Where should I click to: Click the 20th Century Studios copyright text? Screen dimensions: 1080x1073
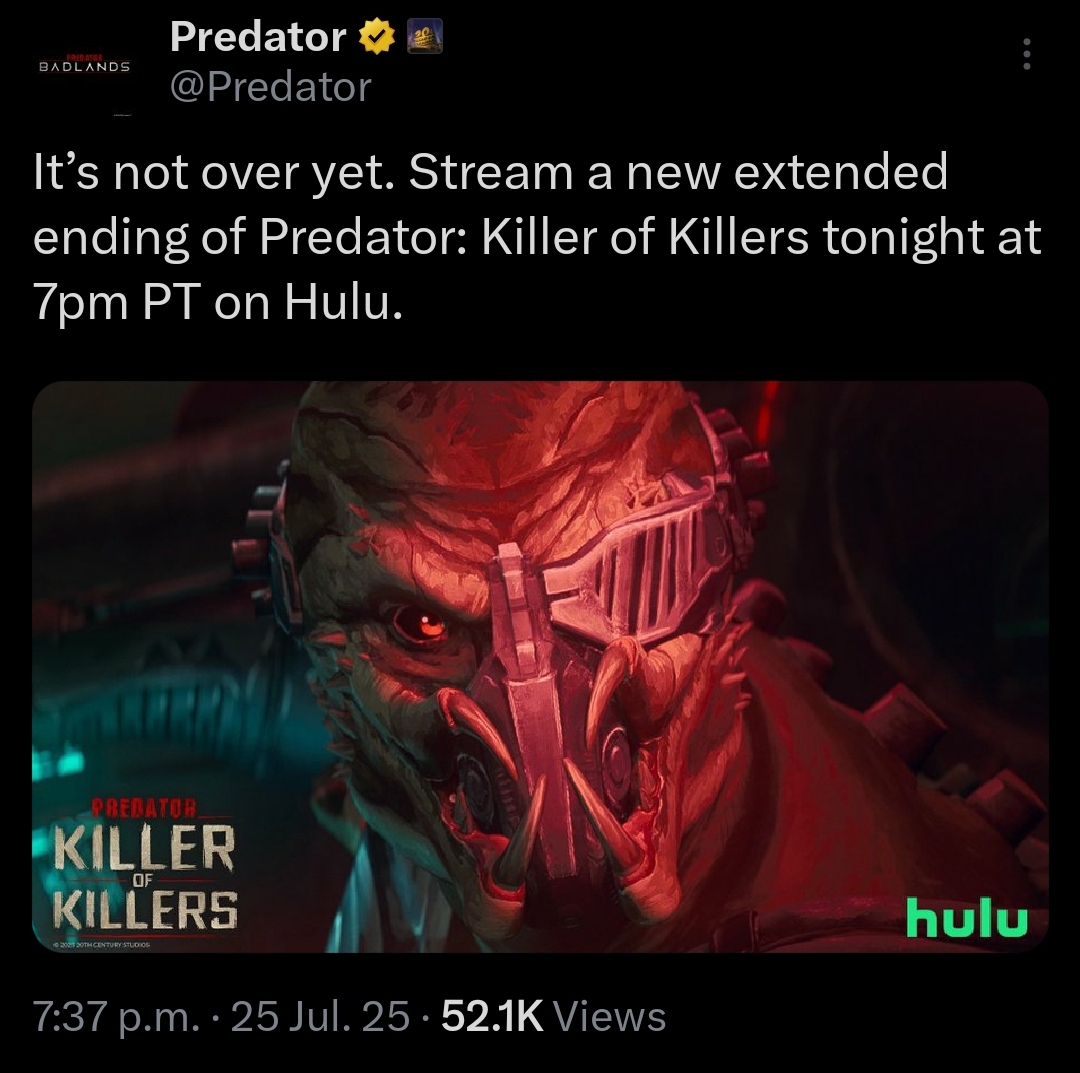(x=105, y=946)
